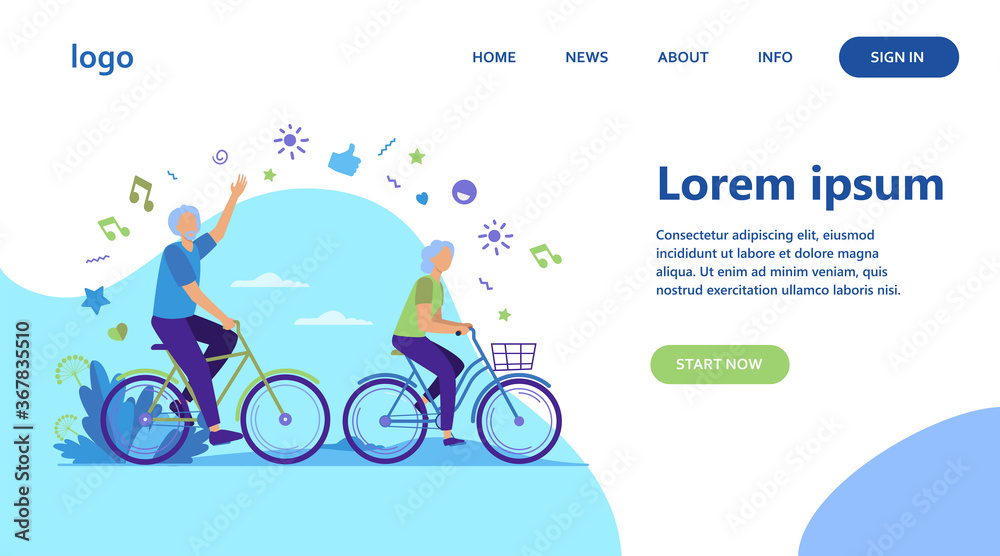1000x556 pixels.
Task: Click the front wheel of the woman's bicycle
Action: coord(519,421)
